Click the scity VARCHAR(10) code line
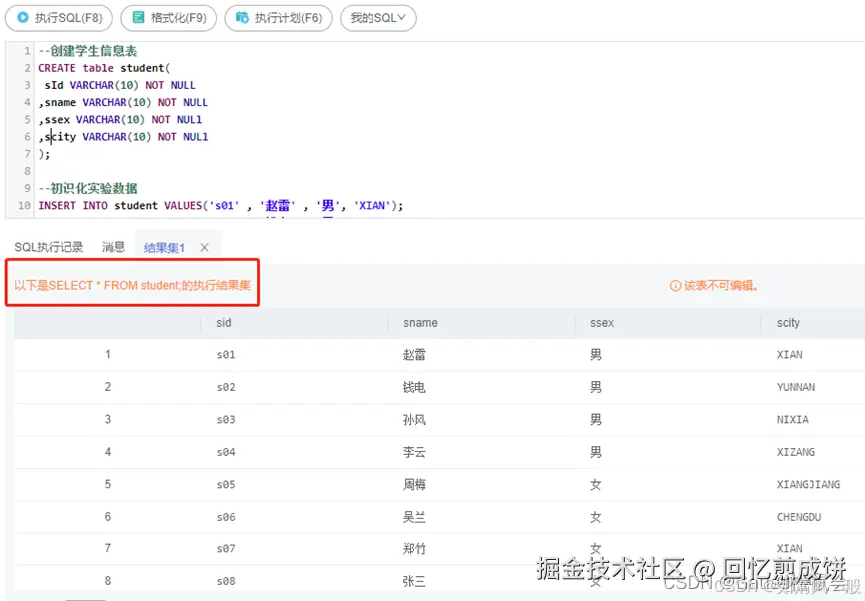 click(123, 137)
